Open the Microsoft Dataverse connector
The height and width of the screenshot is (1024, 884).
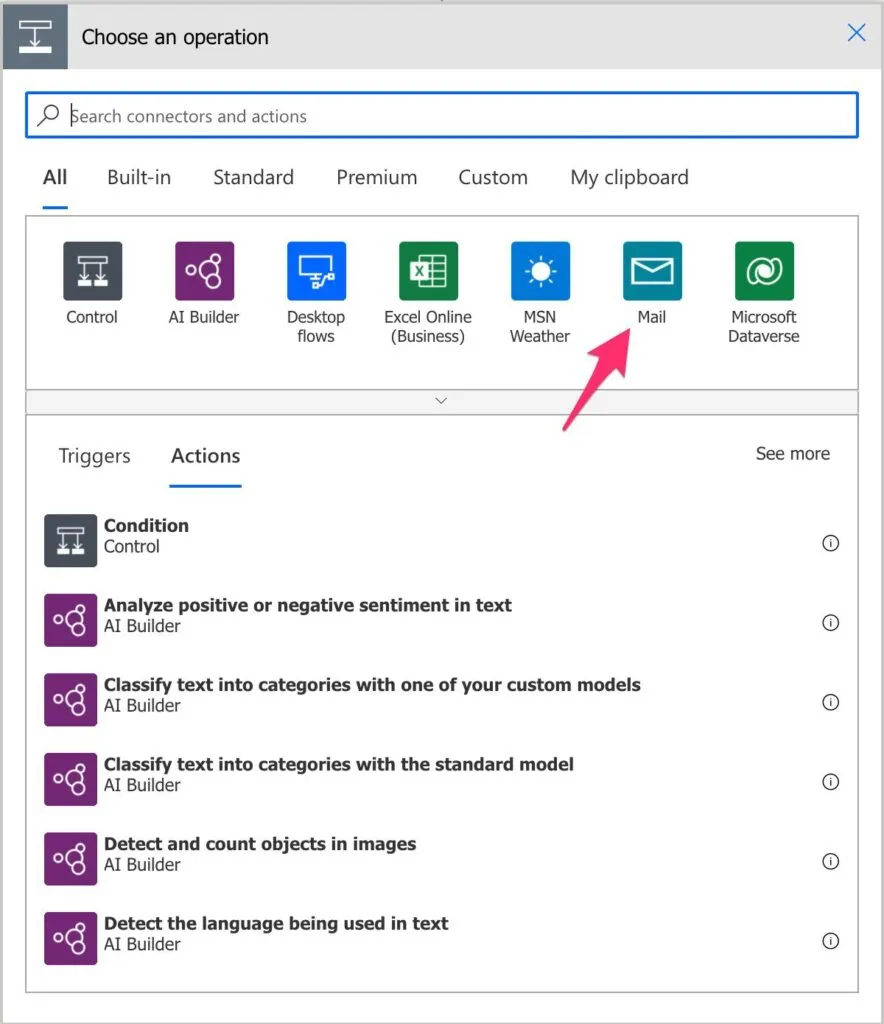point(764,271)
